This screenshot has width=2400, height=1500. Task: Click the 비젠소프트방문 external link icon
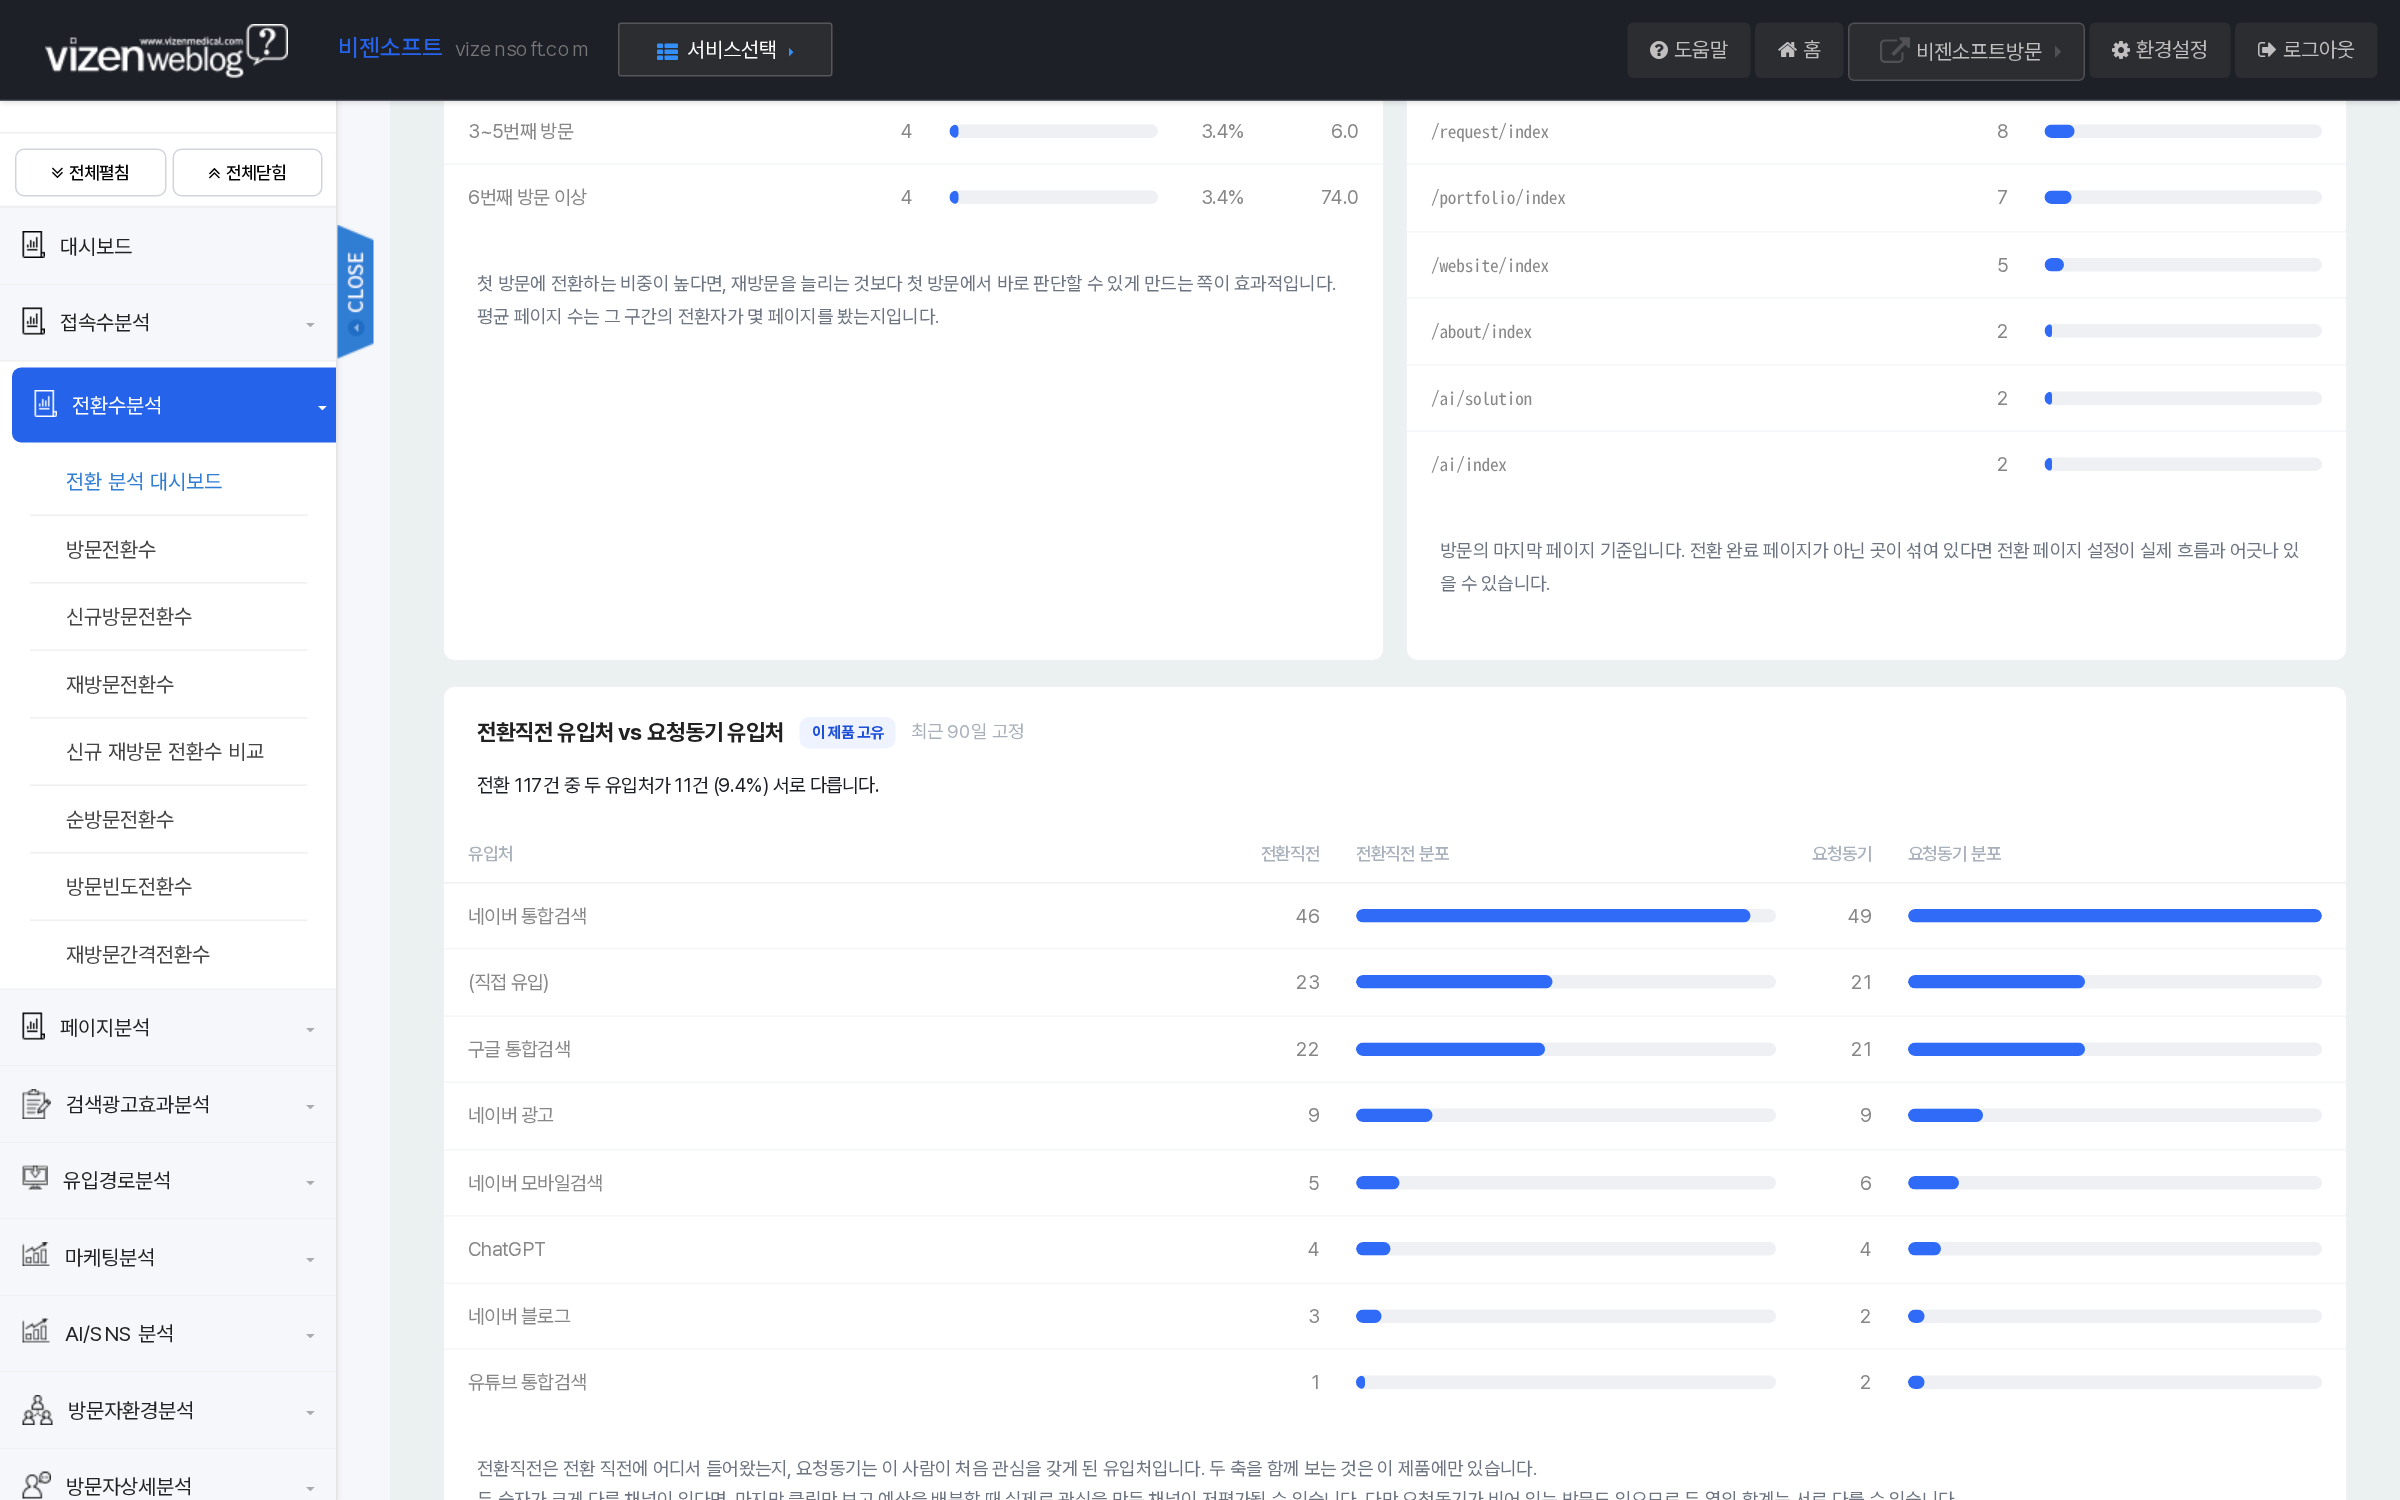(1894, 50)
